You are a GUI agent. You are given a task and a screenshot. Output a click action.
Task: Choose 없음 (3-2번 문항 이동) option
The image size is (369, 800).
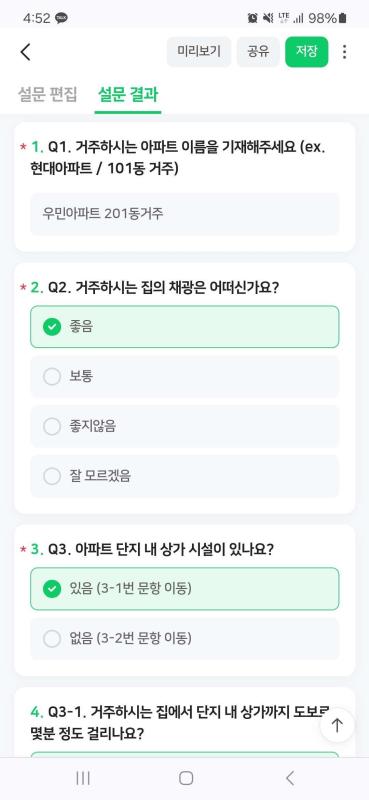[x=184, y=638]
